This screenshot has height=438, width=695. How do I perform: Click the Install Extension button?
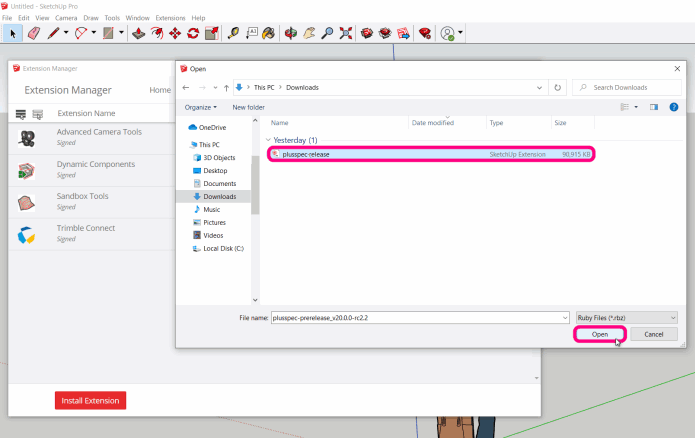click(x=90, y=400)
